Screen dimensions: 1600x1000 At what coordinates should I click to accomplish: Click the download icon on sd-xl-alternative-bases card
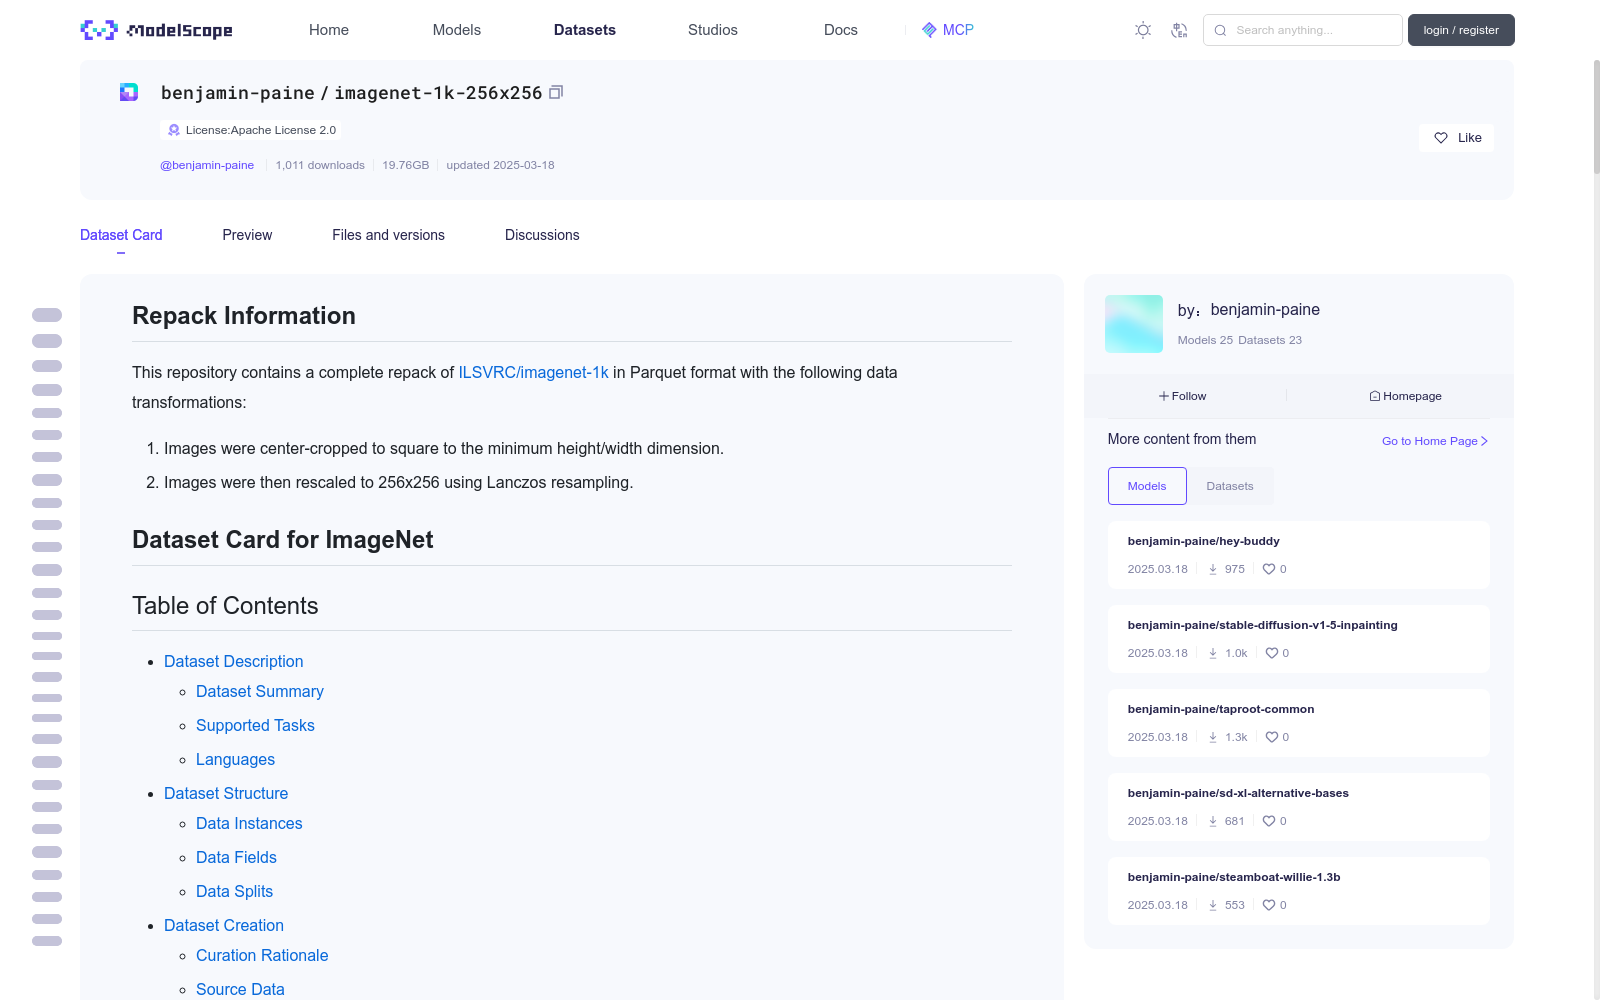(x=1213, y=821)
